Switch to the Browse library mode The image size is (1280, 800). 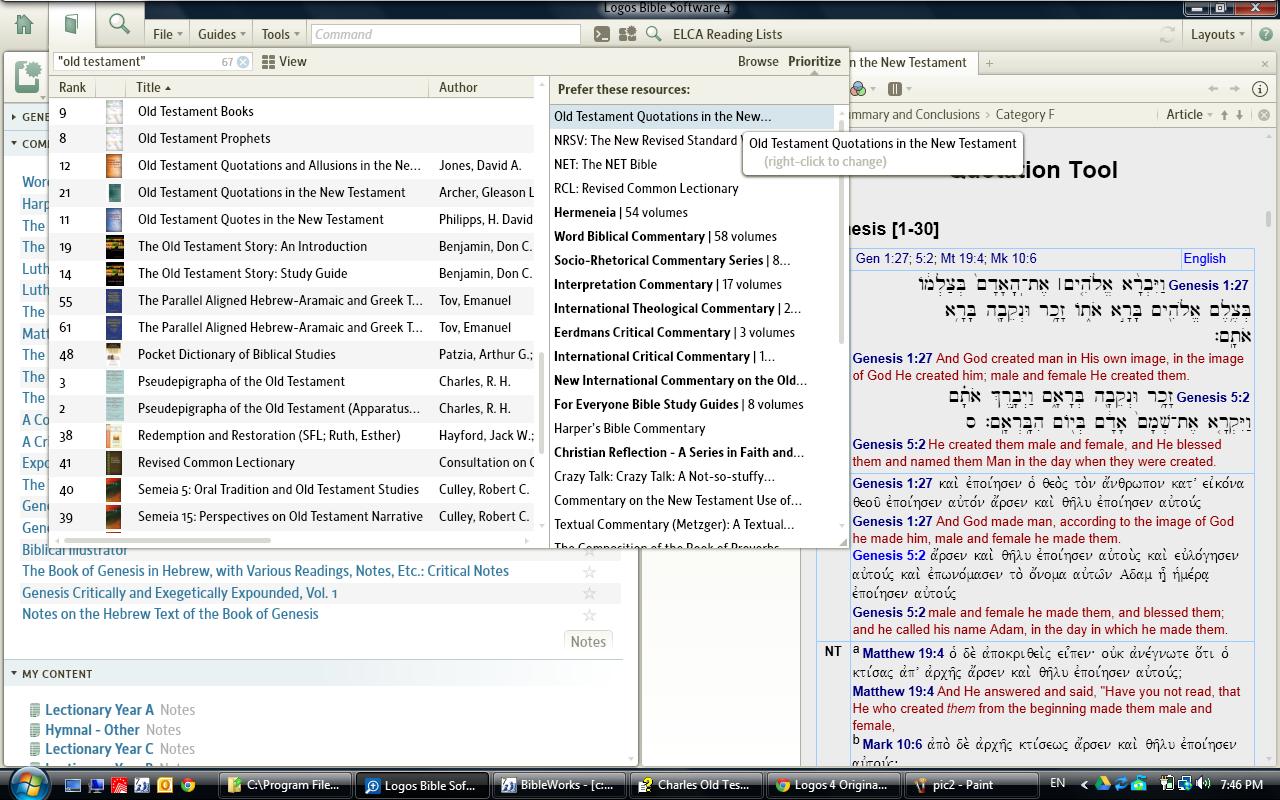[x=757, y=61]
